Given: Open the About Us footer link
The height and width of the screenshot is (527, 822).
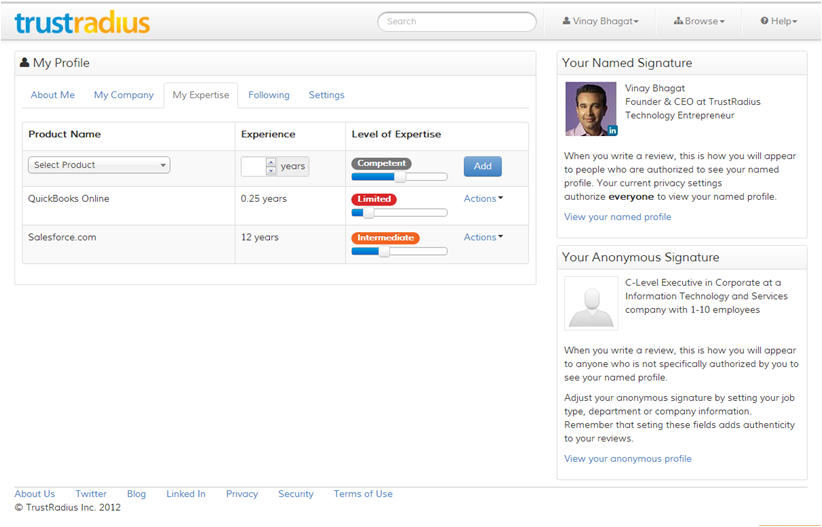Looking at the screenshot, I should [x=35, y=493].
